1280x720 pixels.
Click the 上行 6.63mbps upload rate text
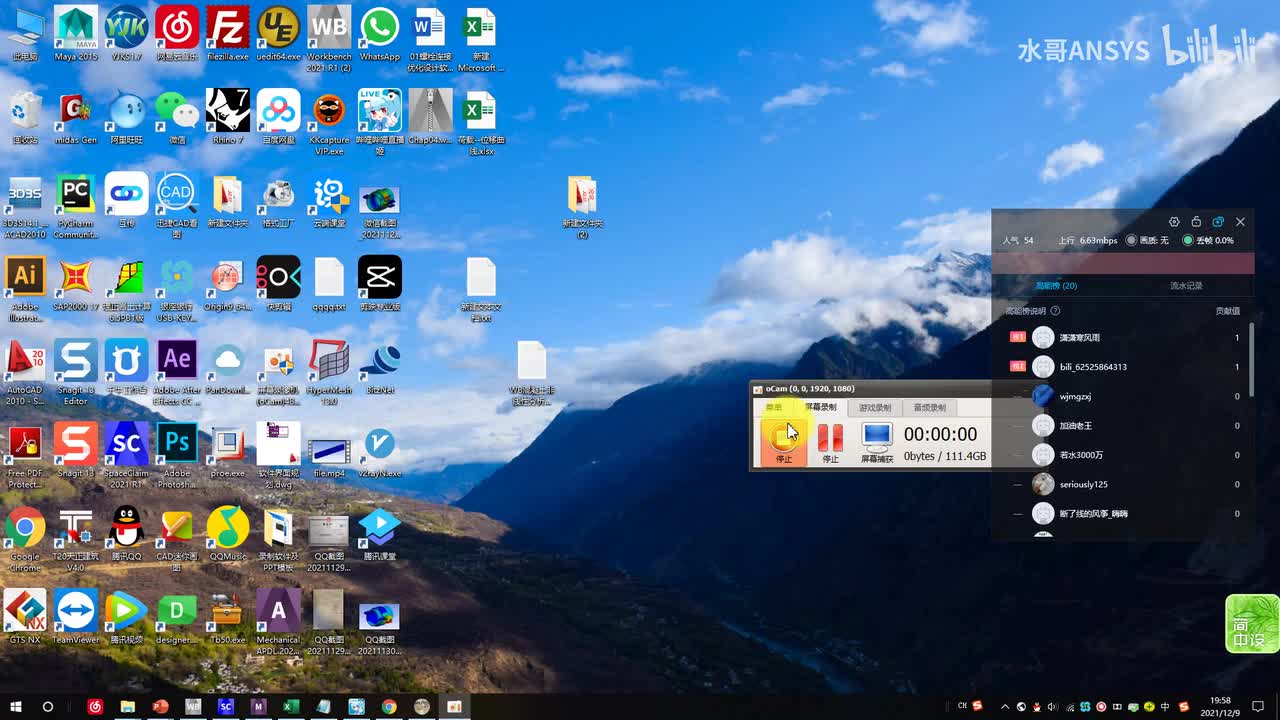click(1087, 240)
